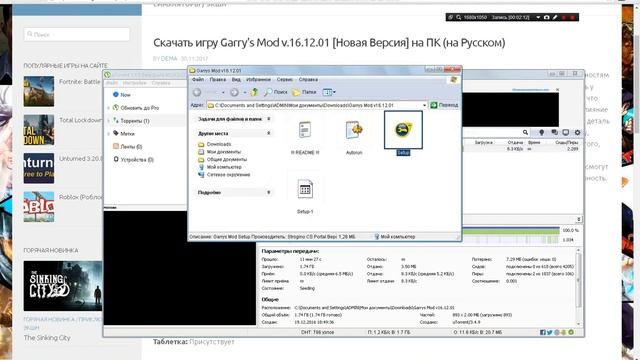Select the Autorun file icon

pyautogui.click(x=354, y=130)
